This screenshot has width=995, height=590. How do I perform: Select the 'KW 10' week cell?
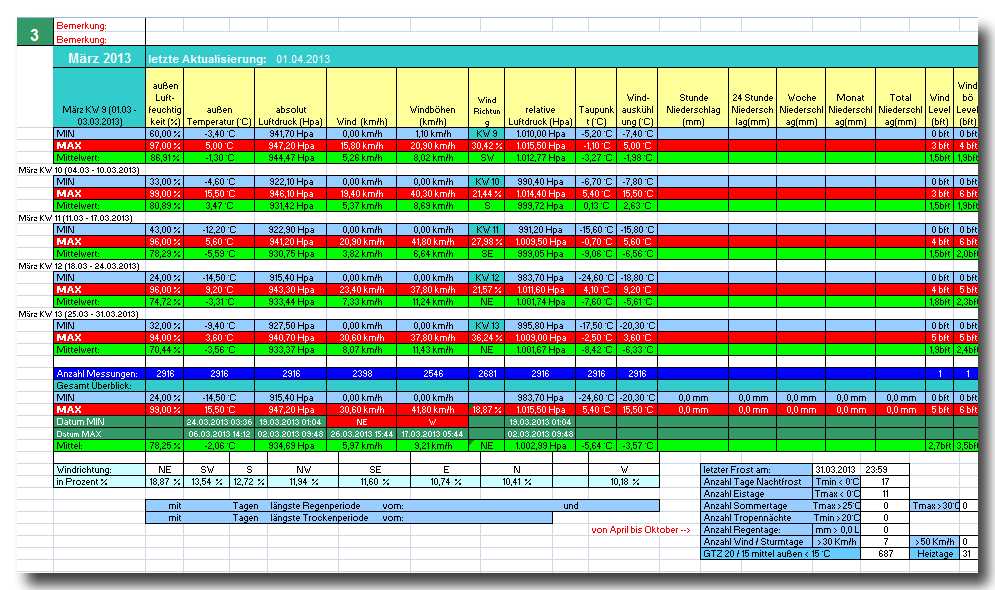[x=487, y=182]
